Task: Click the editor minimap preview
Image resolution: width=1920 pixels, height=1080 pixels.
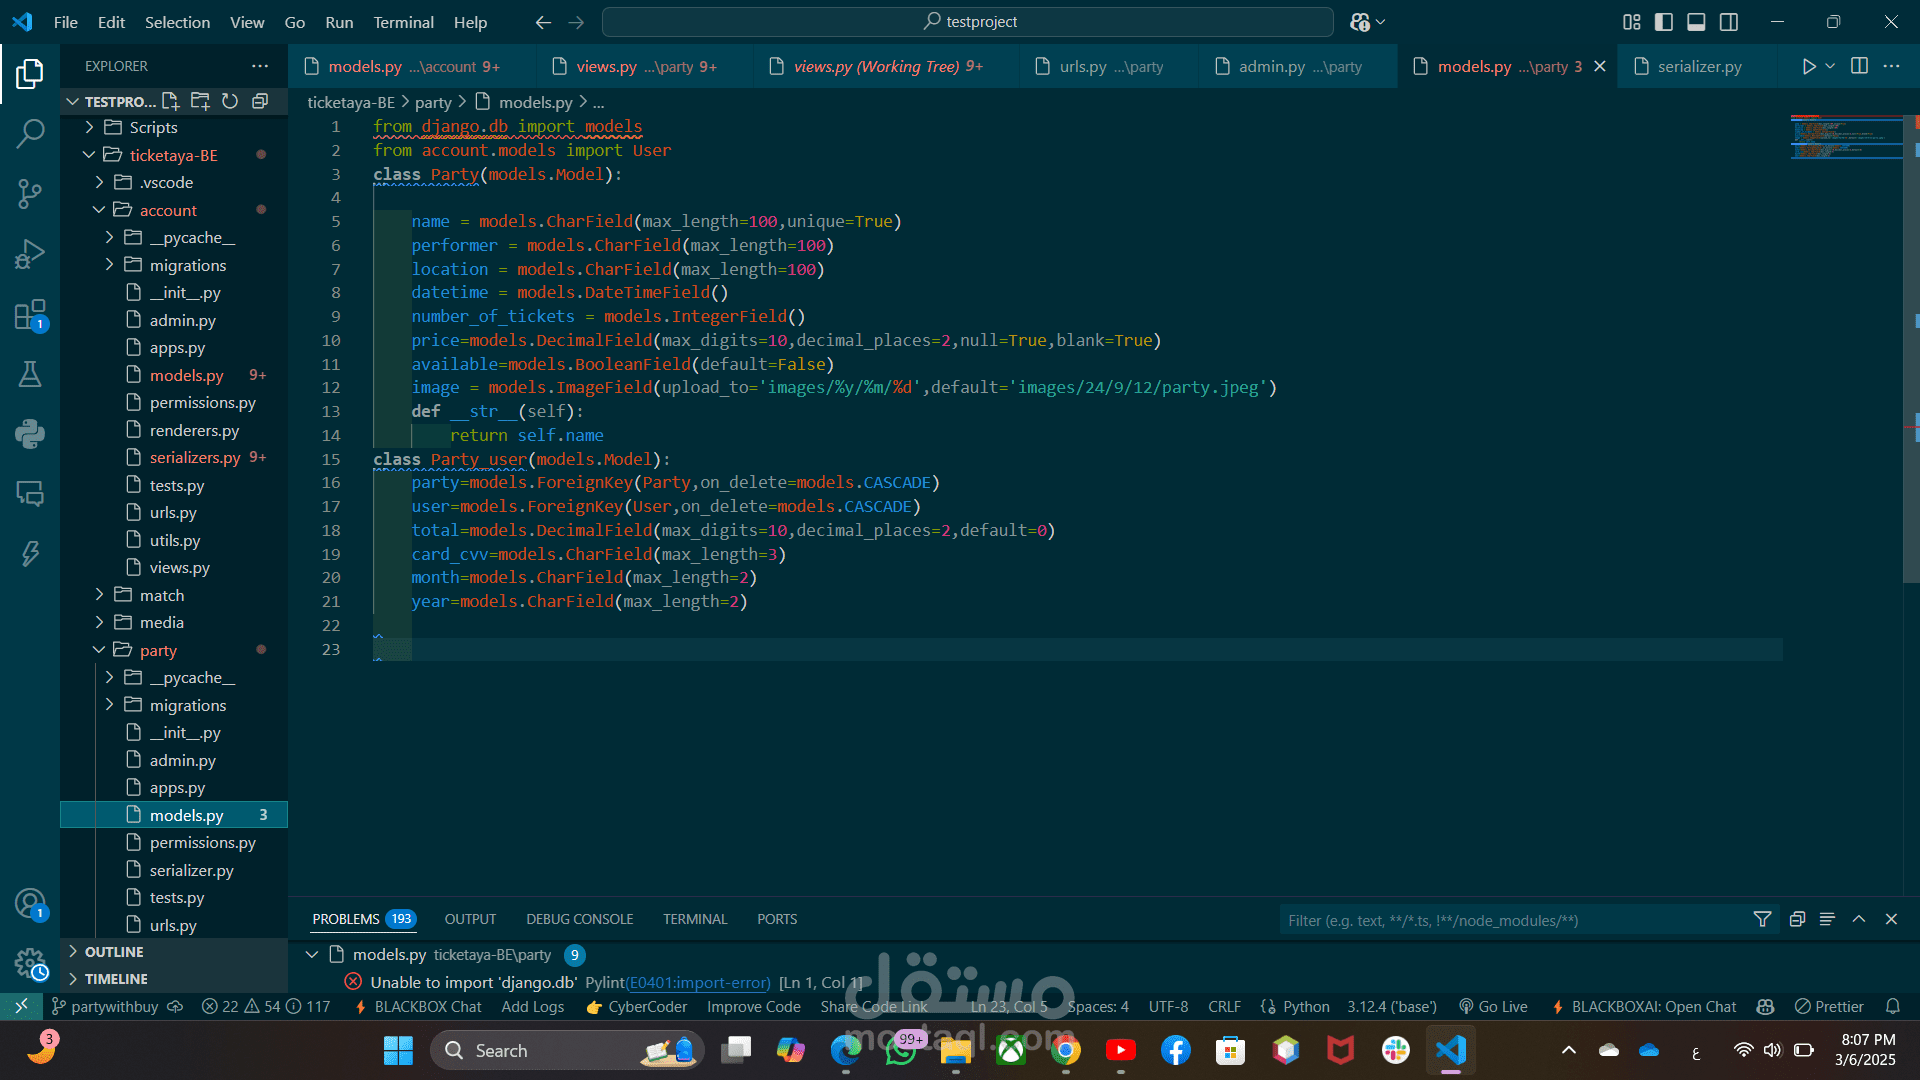Action: pos(1845,138)
